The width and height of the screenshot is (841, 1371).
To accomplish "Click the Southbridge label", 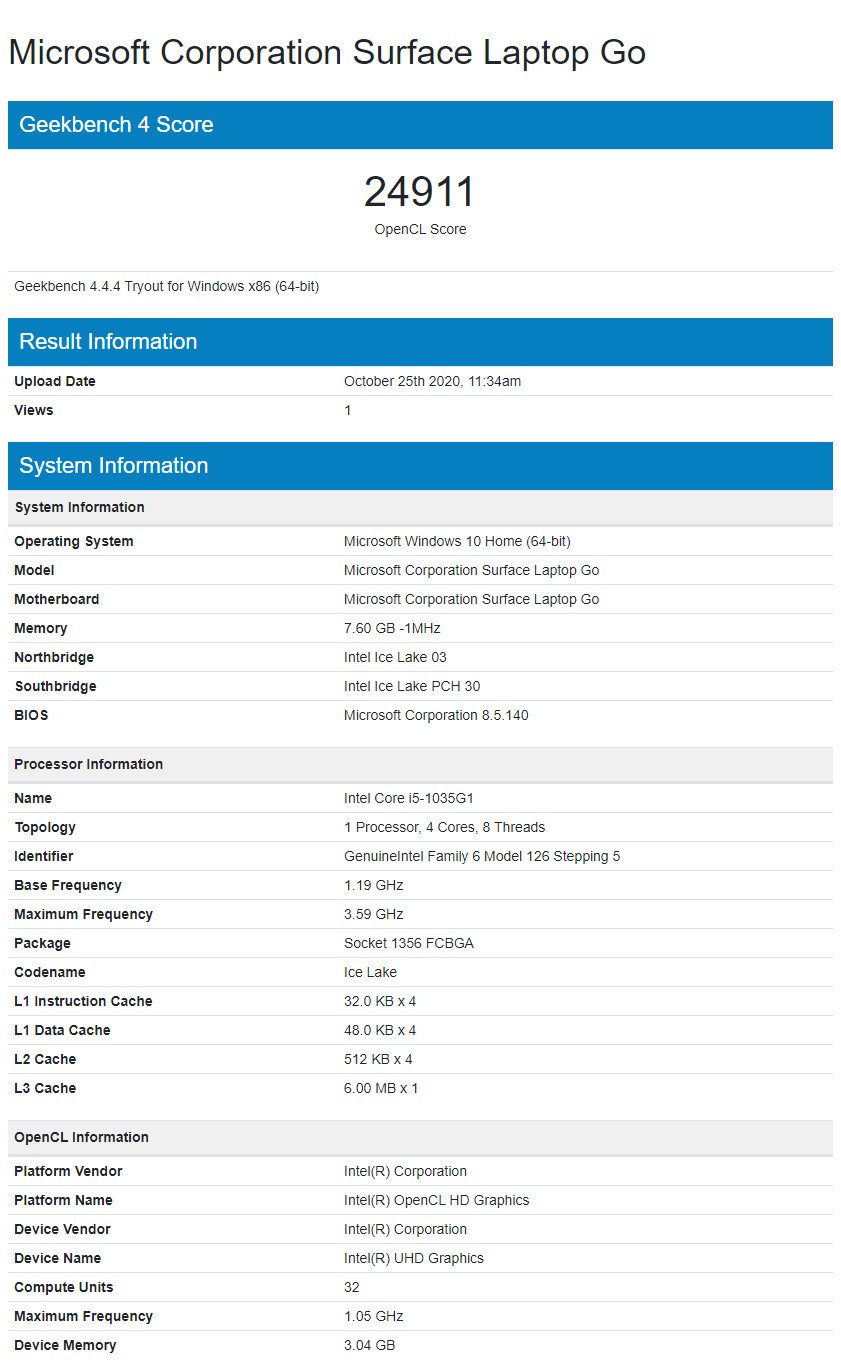I will tap(55, 686).
